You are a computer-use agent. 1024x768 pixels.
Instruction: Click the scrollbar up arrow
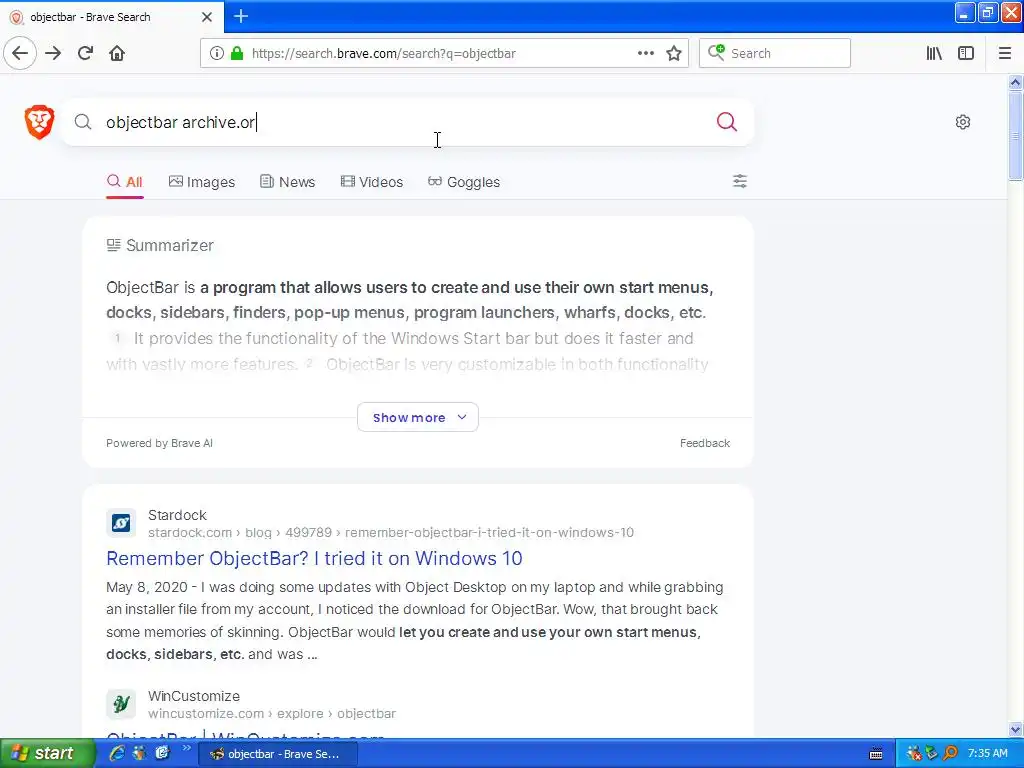click(1015, 82)
